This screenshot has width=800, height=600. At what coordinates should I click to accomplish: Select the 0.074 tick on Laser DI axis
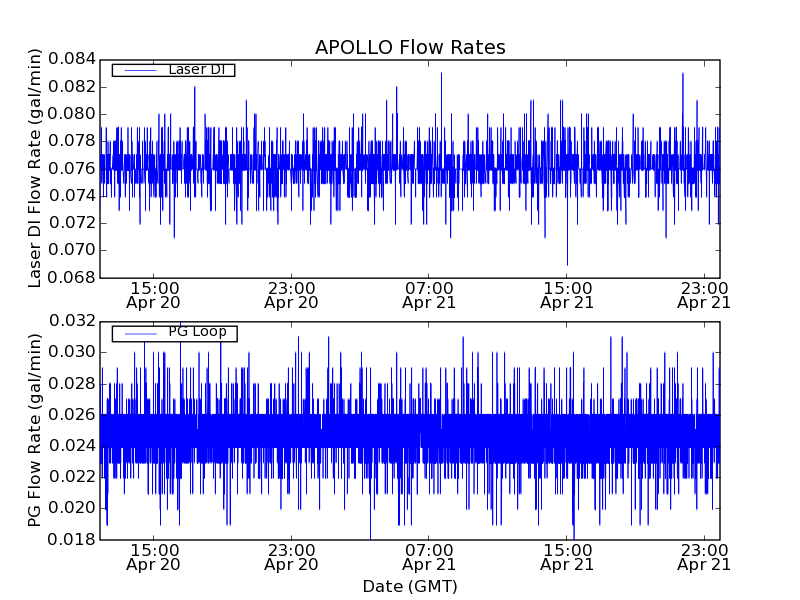[72, 196]
